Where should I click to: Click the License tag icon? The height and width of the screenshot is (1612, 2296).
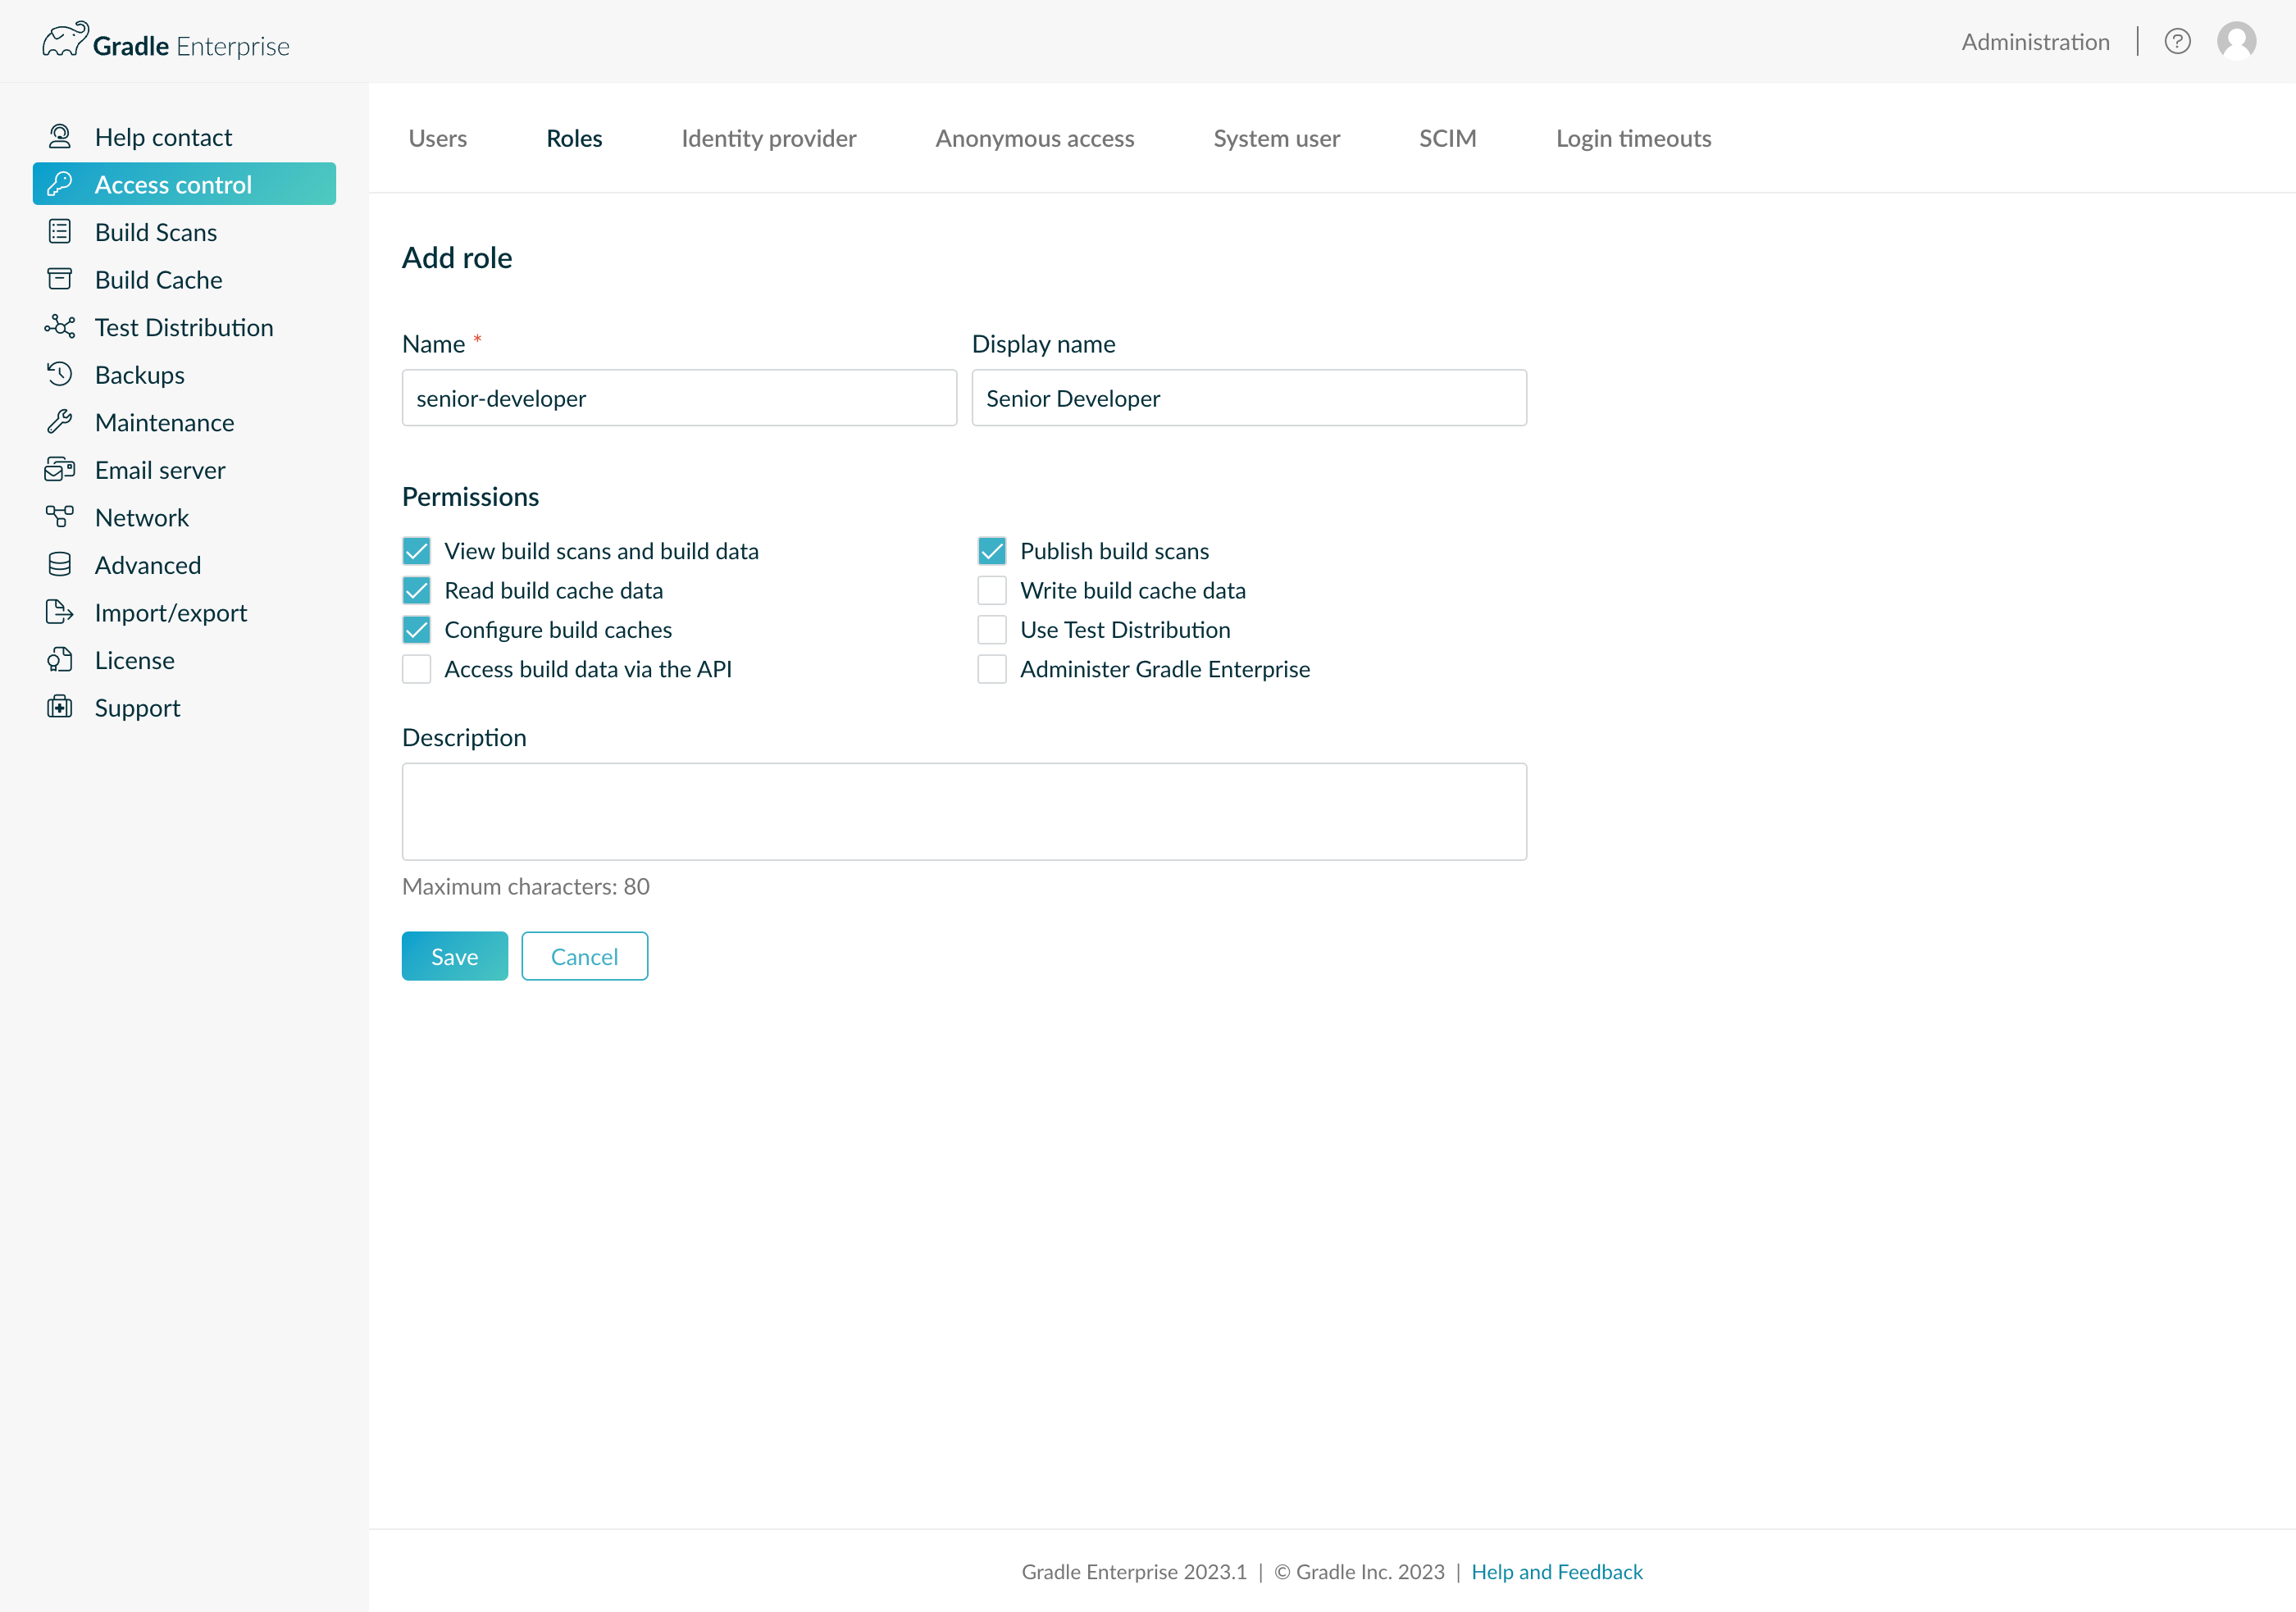pos(60,660)
